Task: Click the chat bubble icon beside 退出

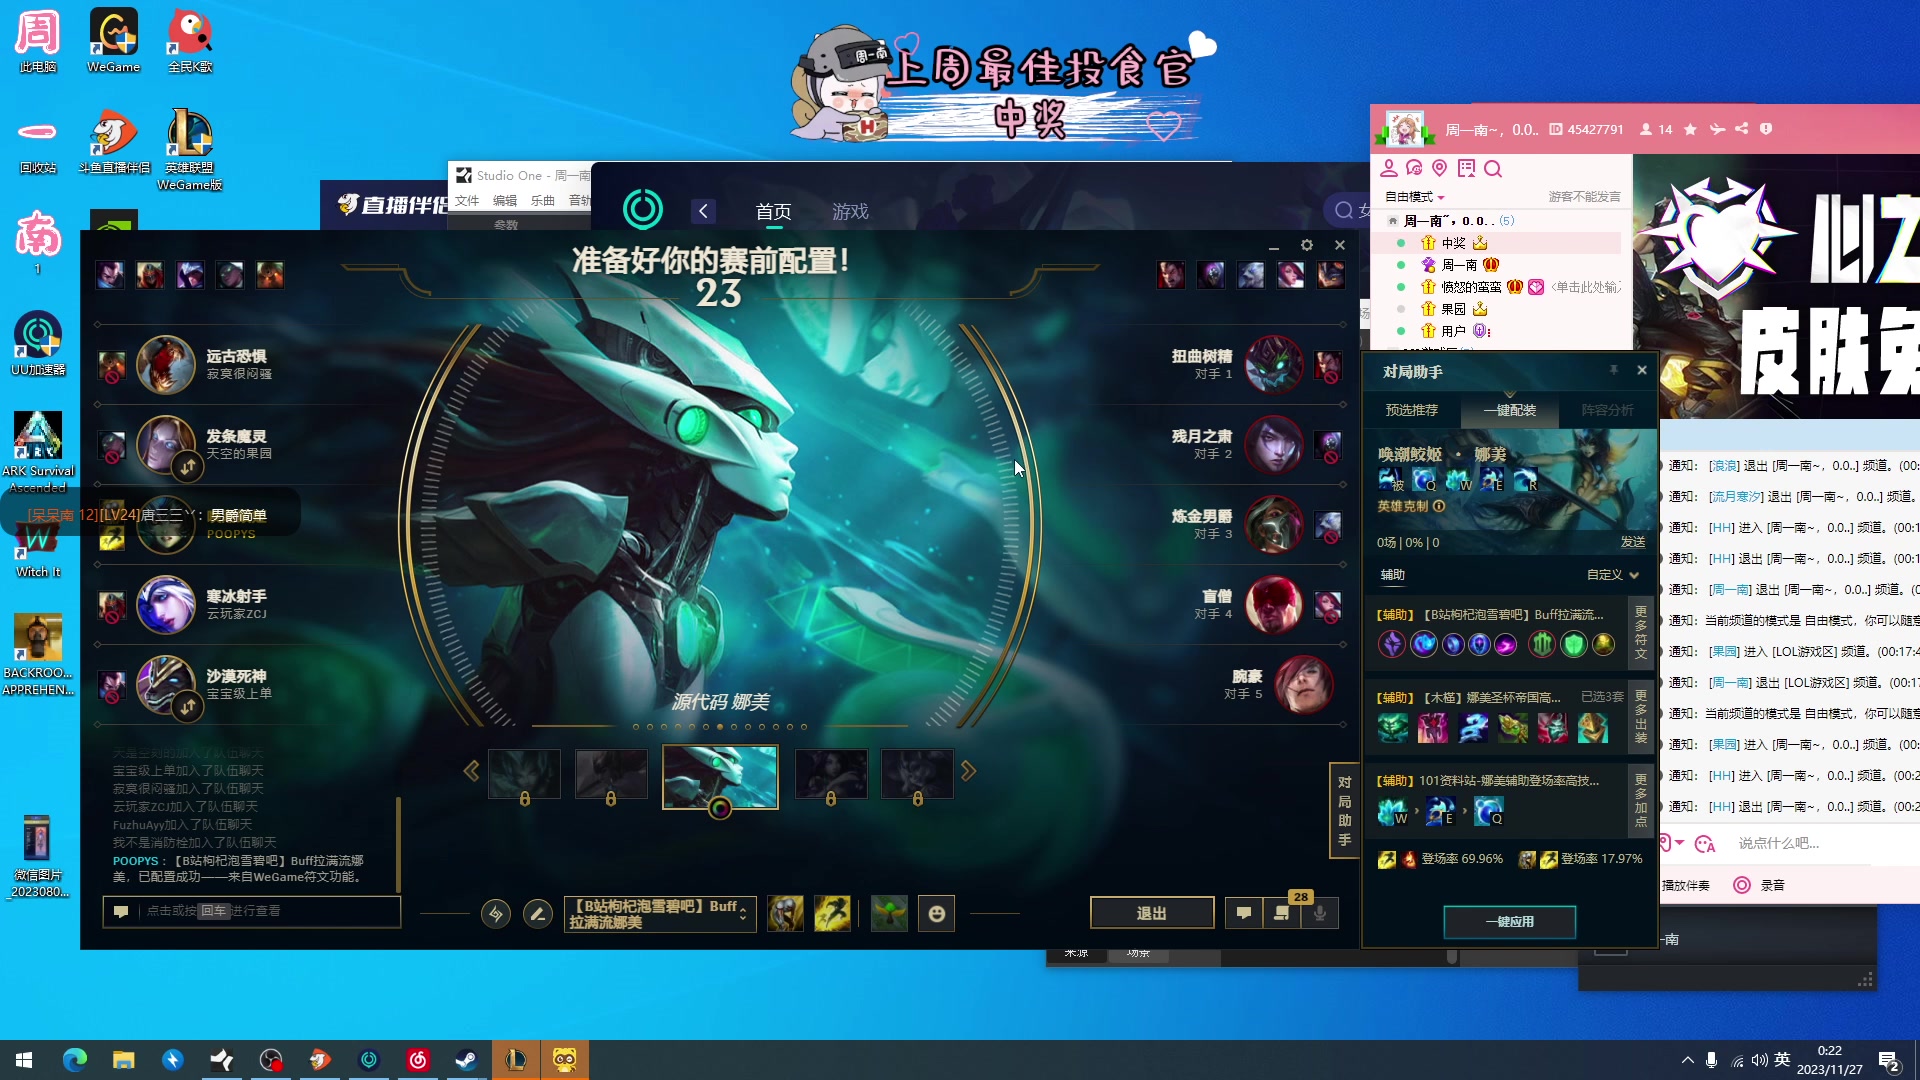Action: (1244, 913)
